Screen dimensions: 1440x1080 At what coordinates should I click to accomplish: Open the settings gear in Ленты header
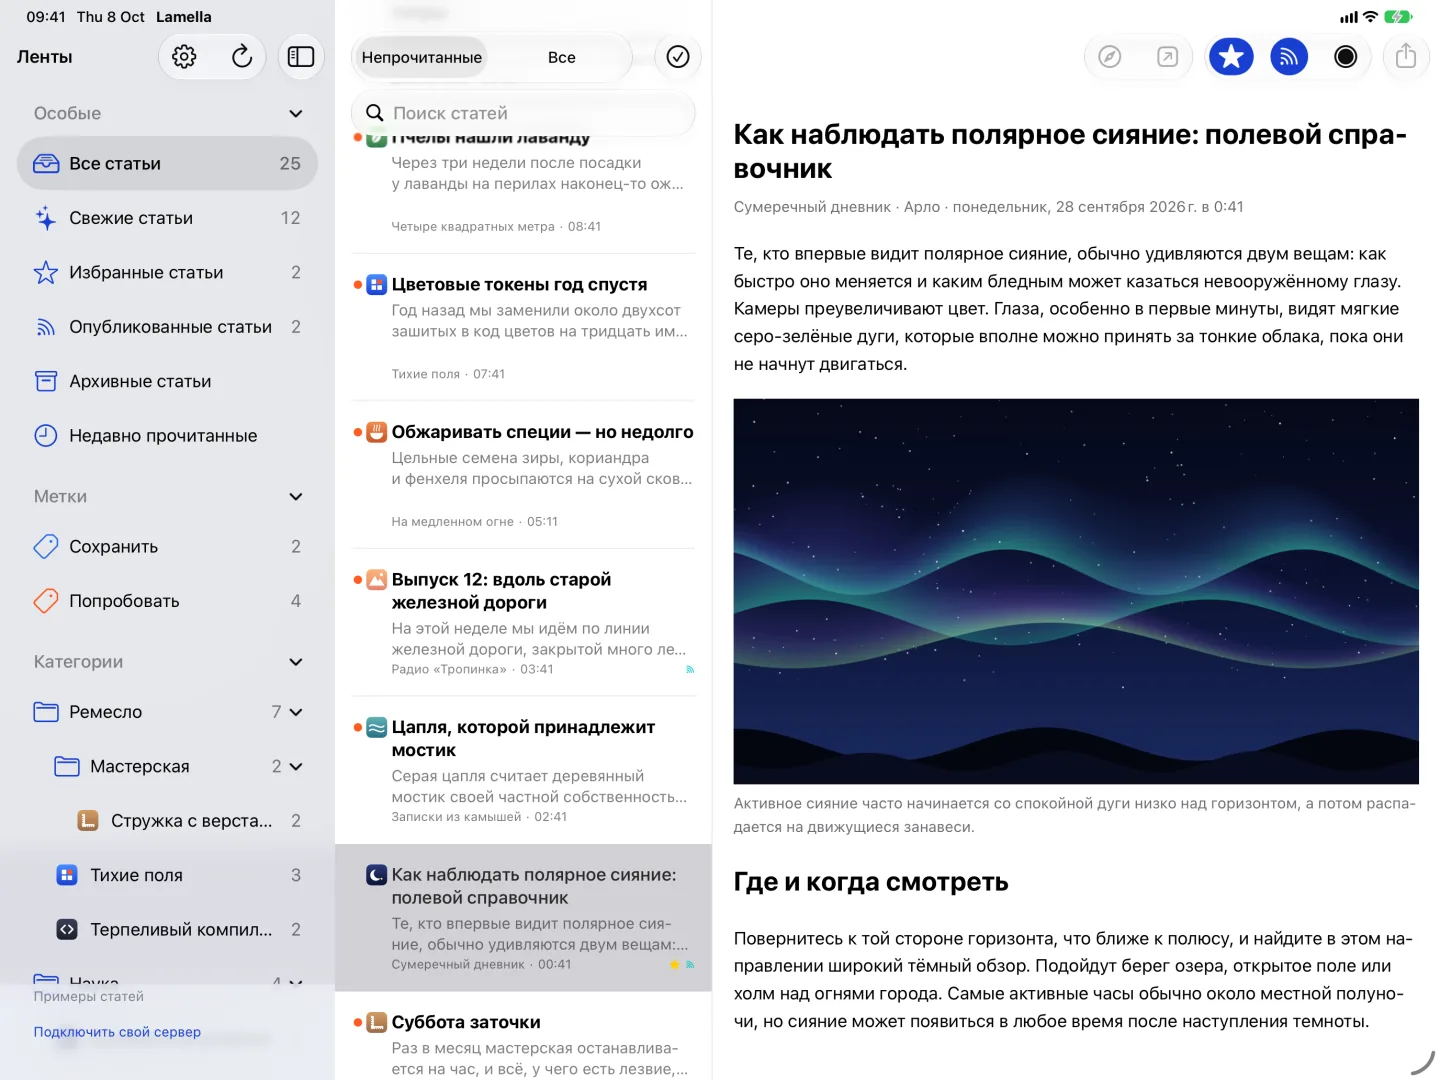tap(184, 57)
